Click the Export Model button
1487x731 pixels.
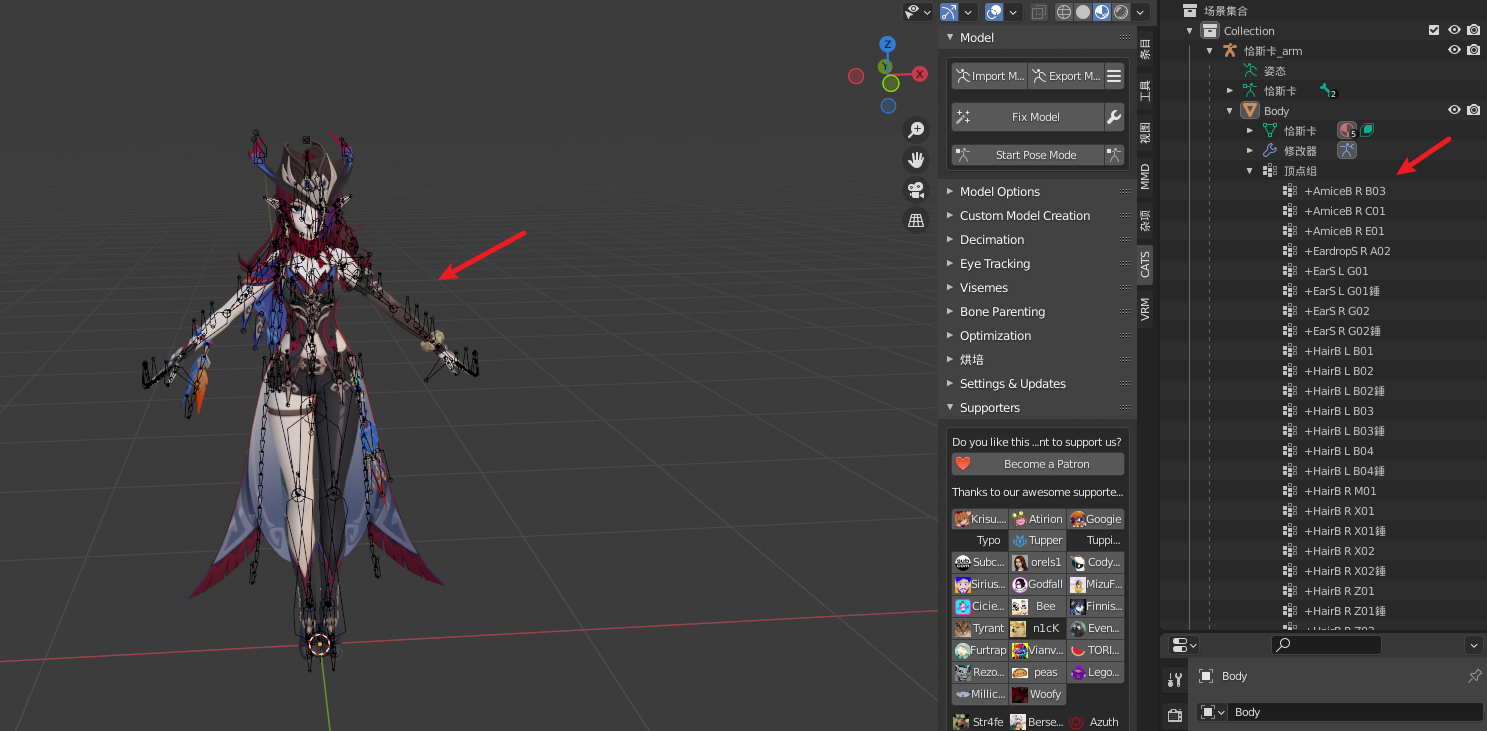coord(1066,76)
